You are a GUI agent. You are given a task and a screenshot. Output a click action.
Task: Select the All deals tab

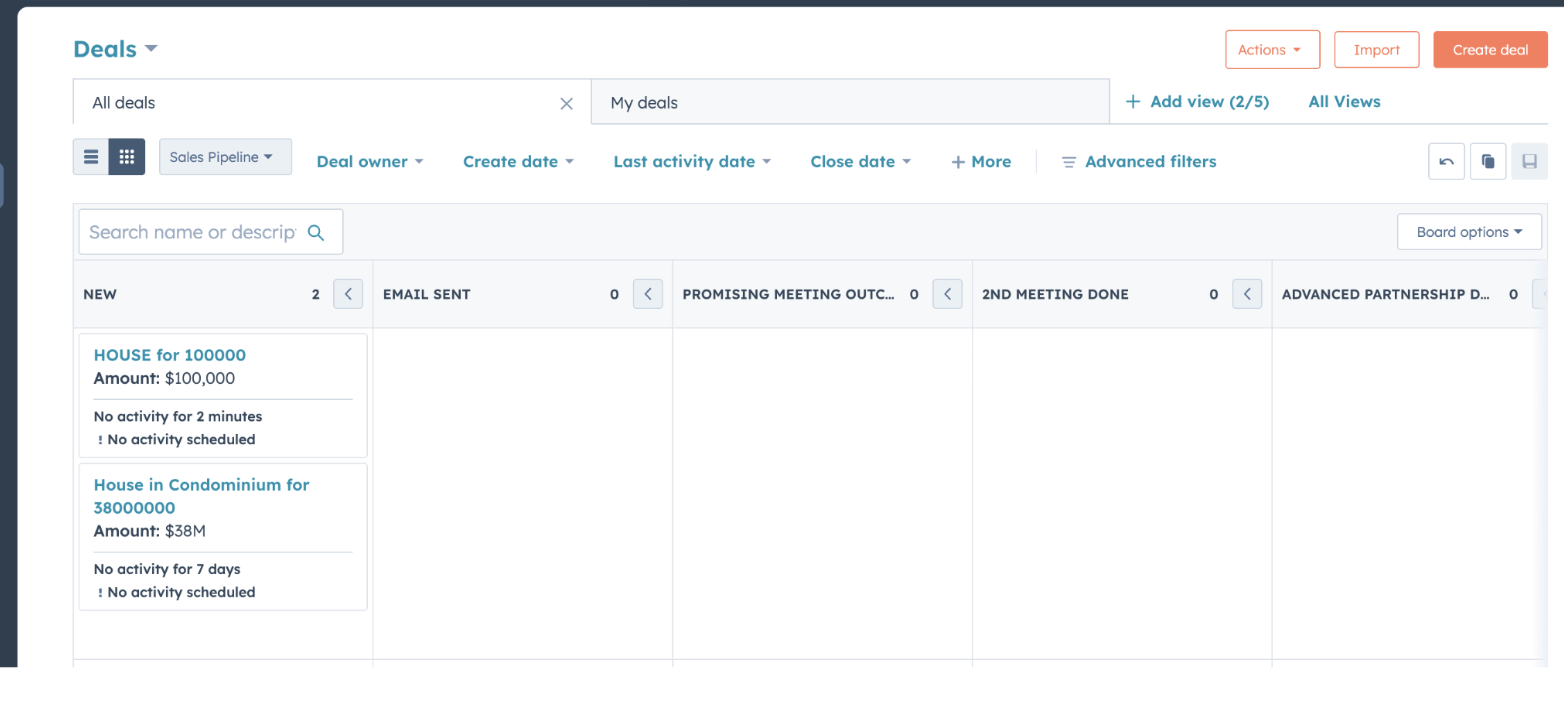coord(332,102)
